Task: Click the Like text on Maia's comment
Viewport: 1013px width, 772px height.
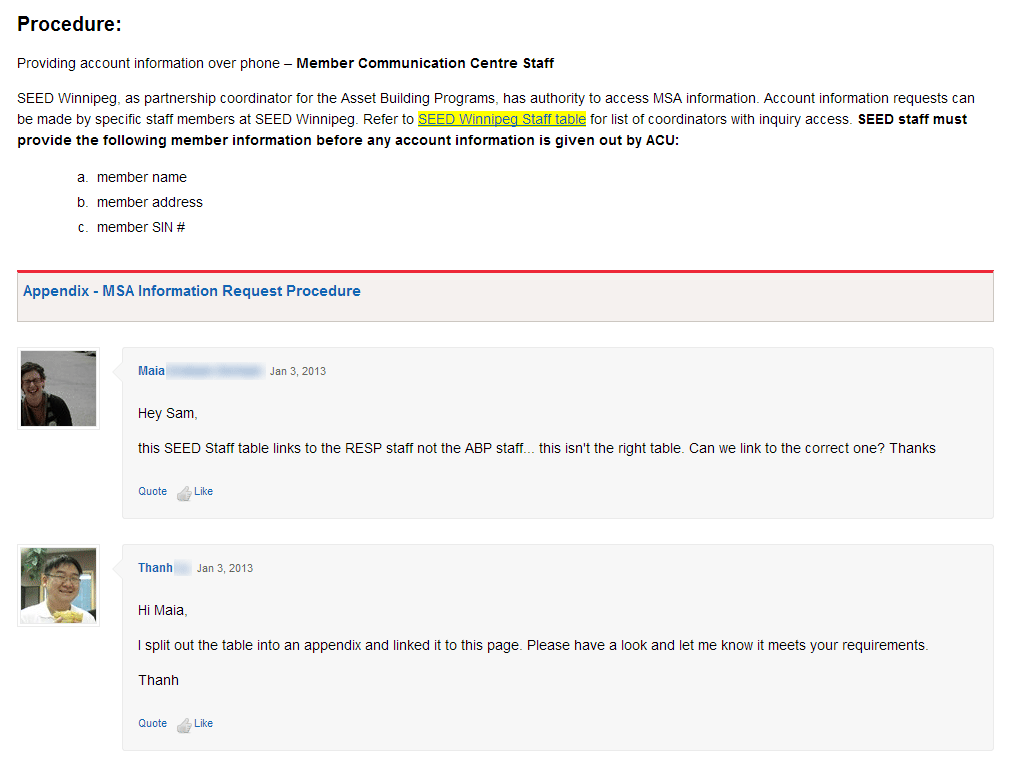Action: [204, 492]
